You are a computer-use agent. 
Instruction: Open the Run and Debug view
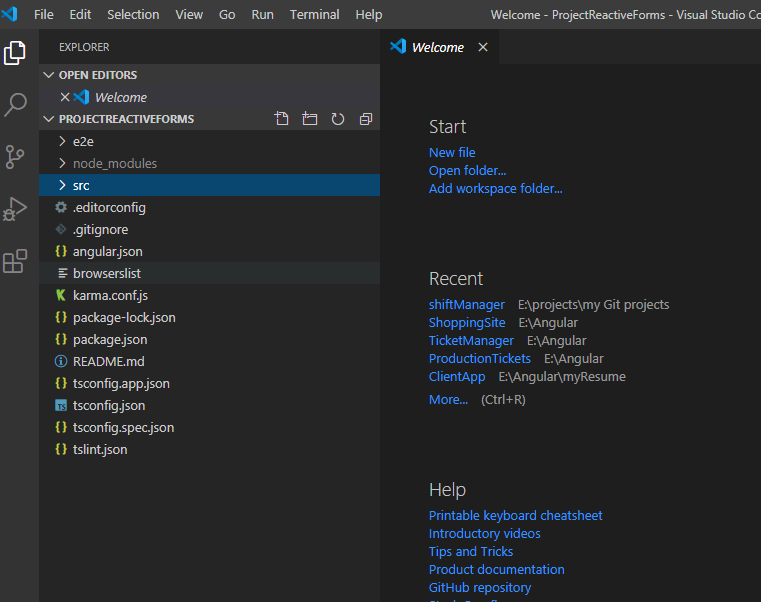[x=16, y=209]
